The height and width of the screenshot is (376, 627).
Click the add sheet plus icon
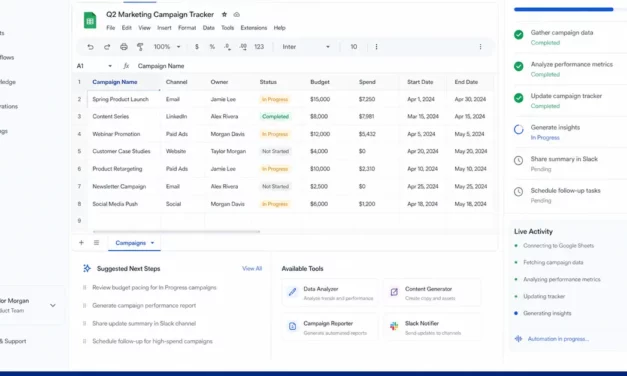pos(81,242)
